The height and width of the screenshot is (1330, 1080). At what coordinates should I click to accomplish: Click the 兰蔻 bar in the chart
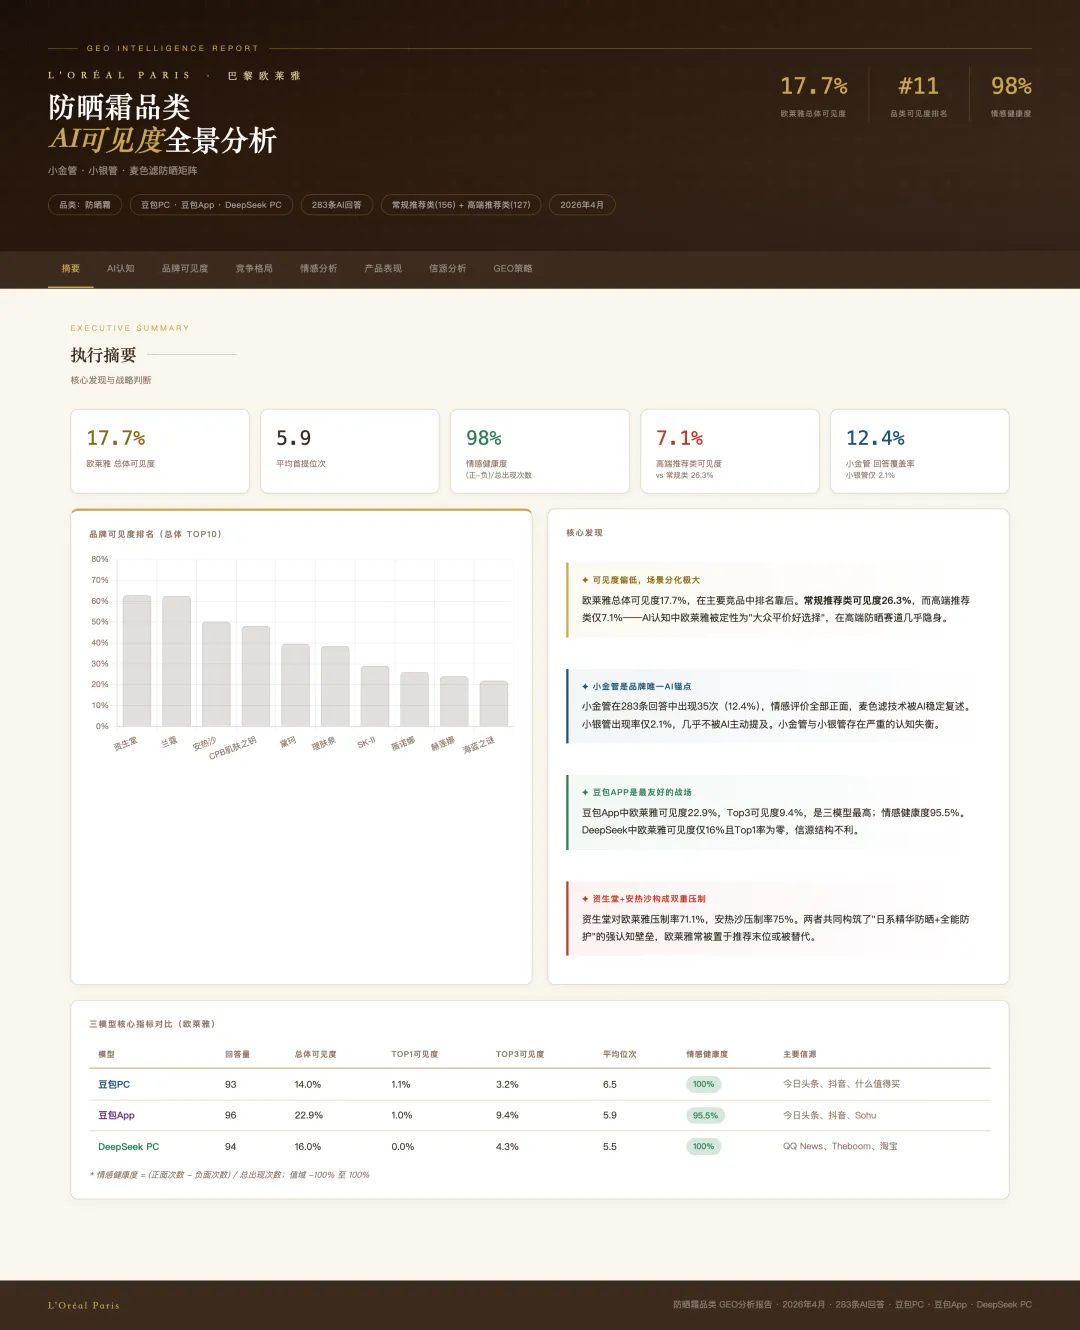tap(176, 661)
